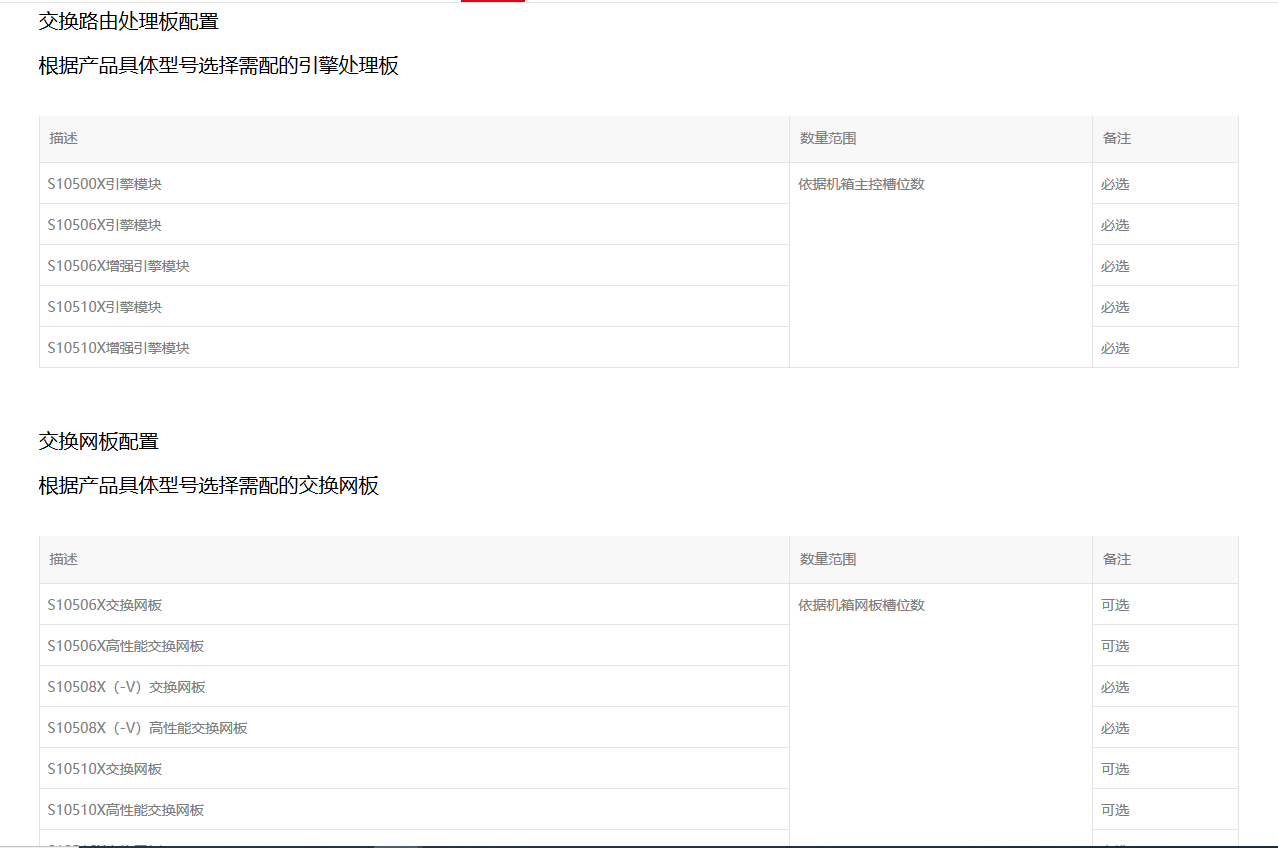Select the text 根据产品具体型号选择需配的引擎处理板
Image resolution: width=1278 pixels, height=848 pixels.
pos(219,67)
